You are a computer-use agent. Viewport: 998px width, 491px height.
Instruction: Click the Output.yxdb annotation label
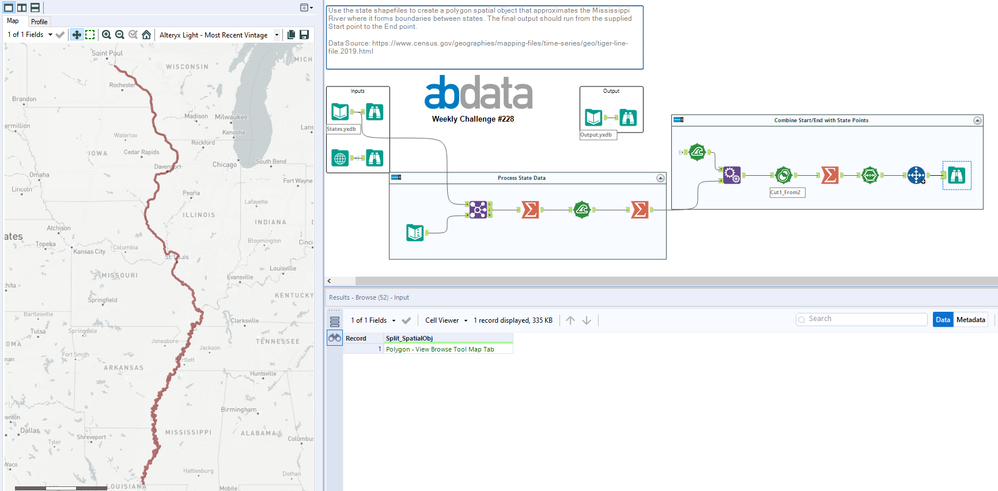(x=599, y=135)
